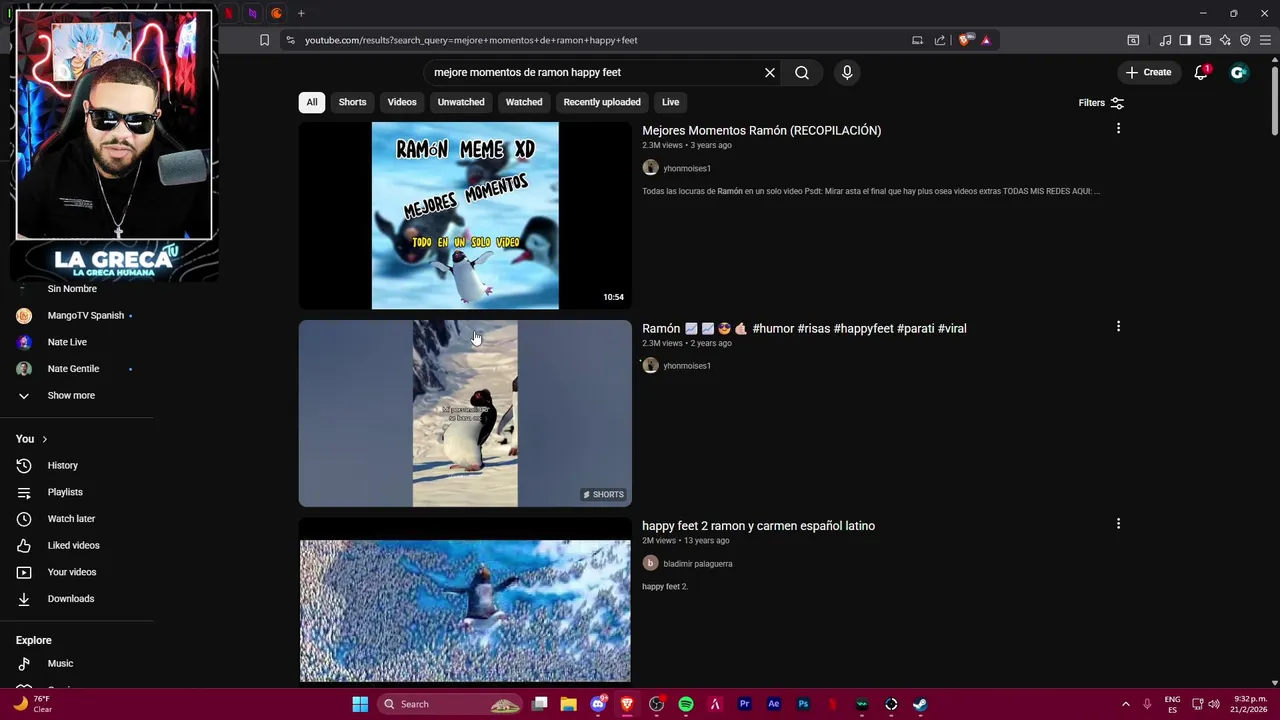The height and width of the screenshot is (720, 1280).
Task: Open Your videos in sidebar
Action: 72,572
